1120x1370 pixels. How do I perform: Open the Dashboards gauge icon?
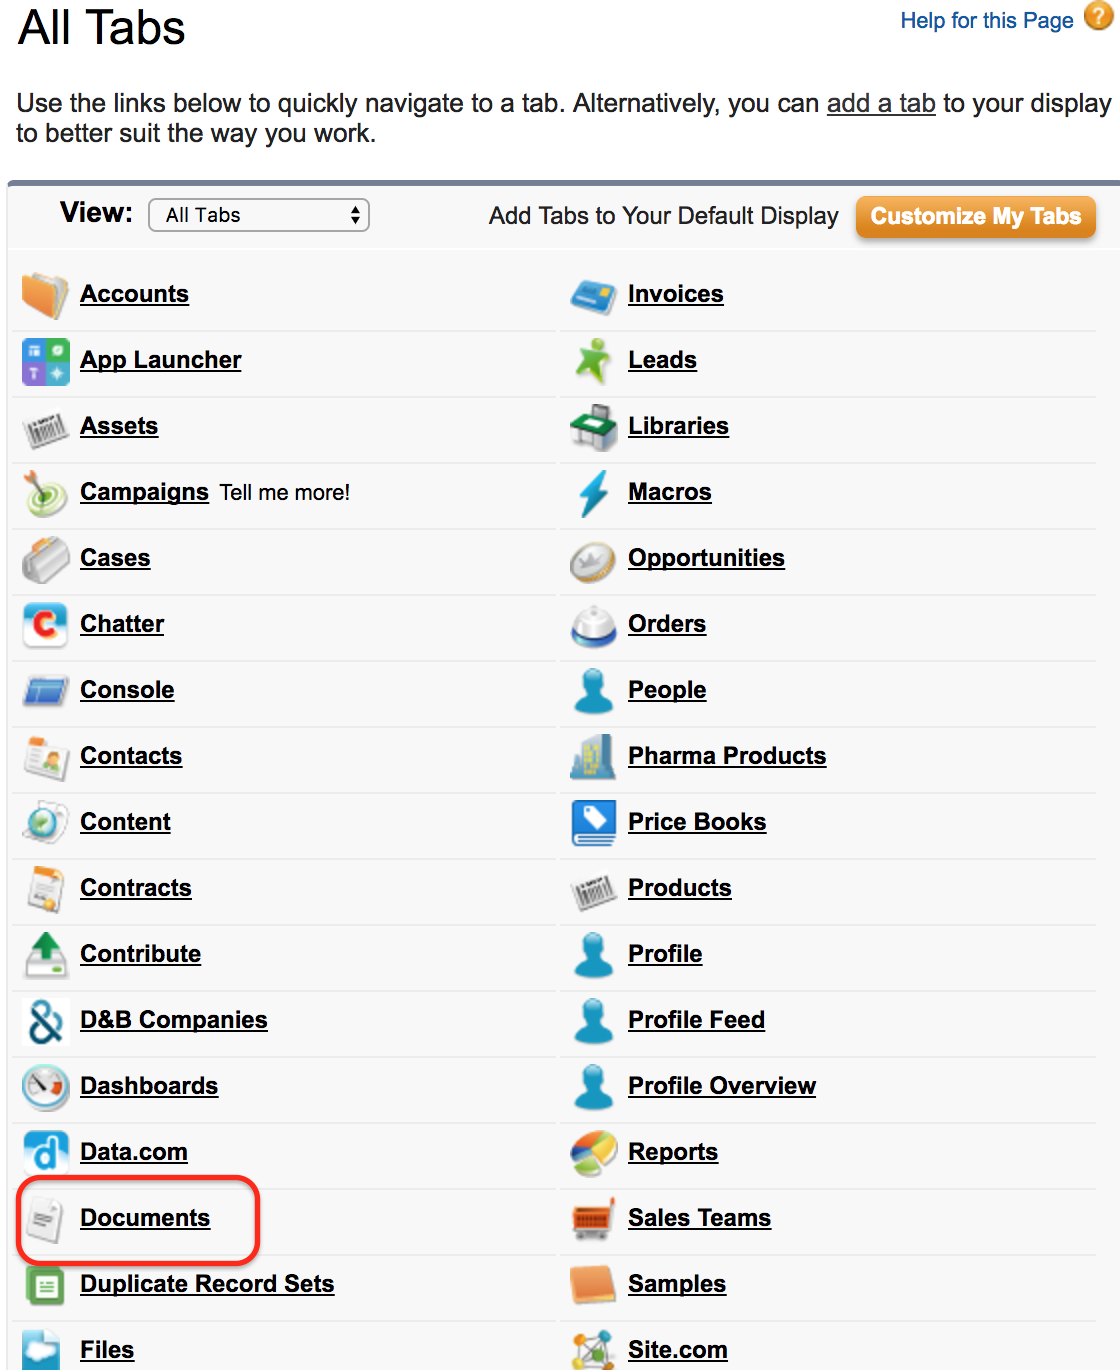(x=45, y=1087)
